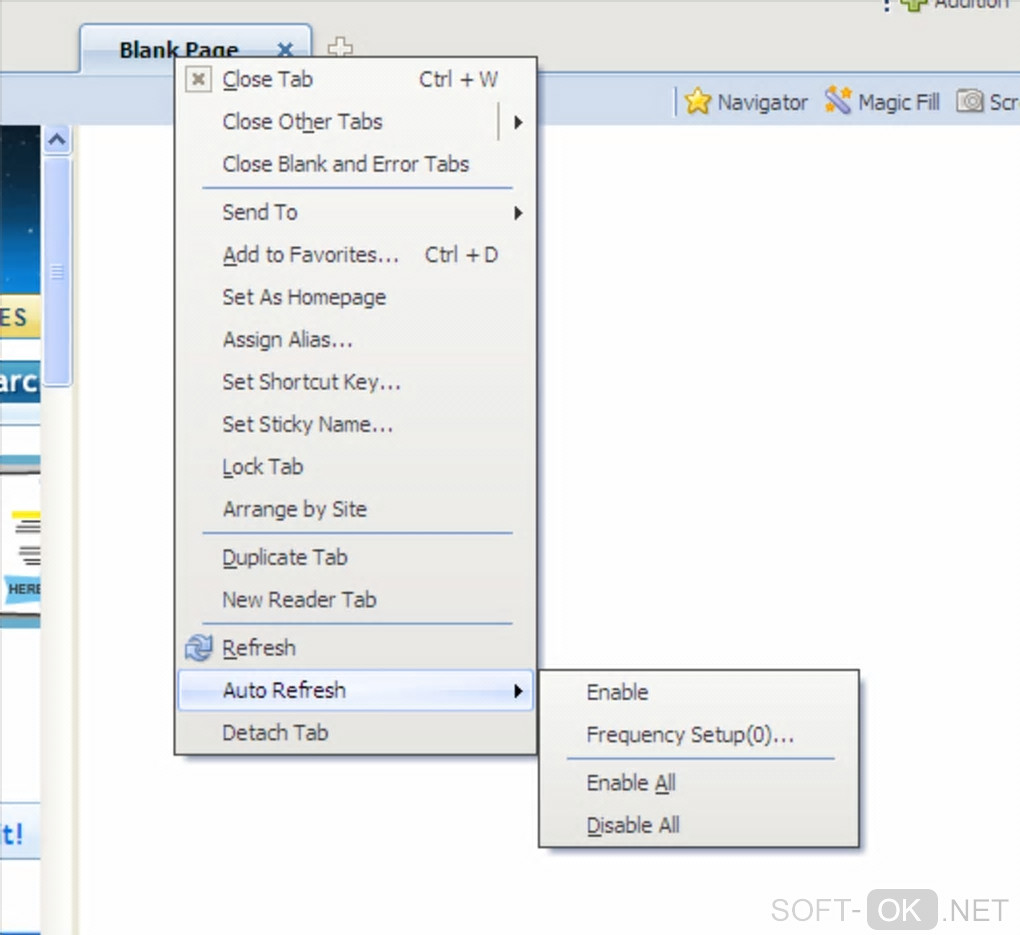Open a new tab with plus icon
This screenshot has height=935, width=1020.
(x=340, y=47)
